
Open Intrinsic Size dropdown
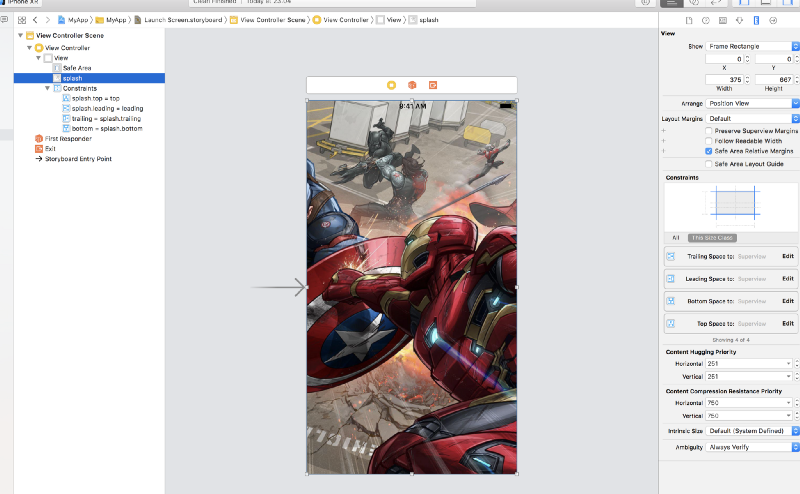click(752, 431)
